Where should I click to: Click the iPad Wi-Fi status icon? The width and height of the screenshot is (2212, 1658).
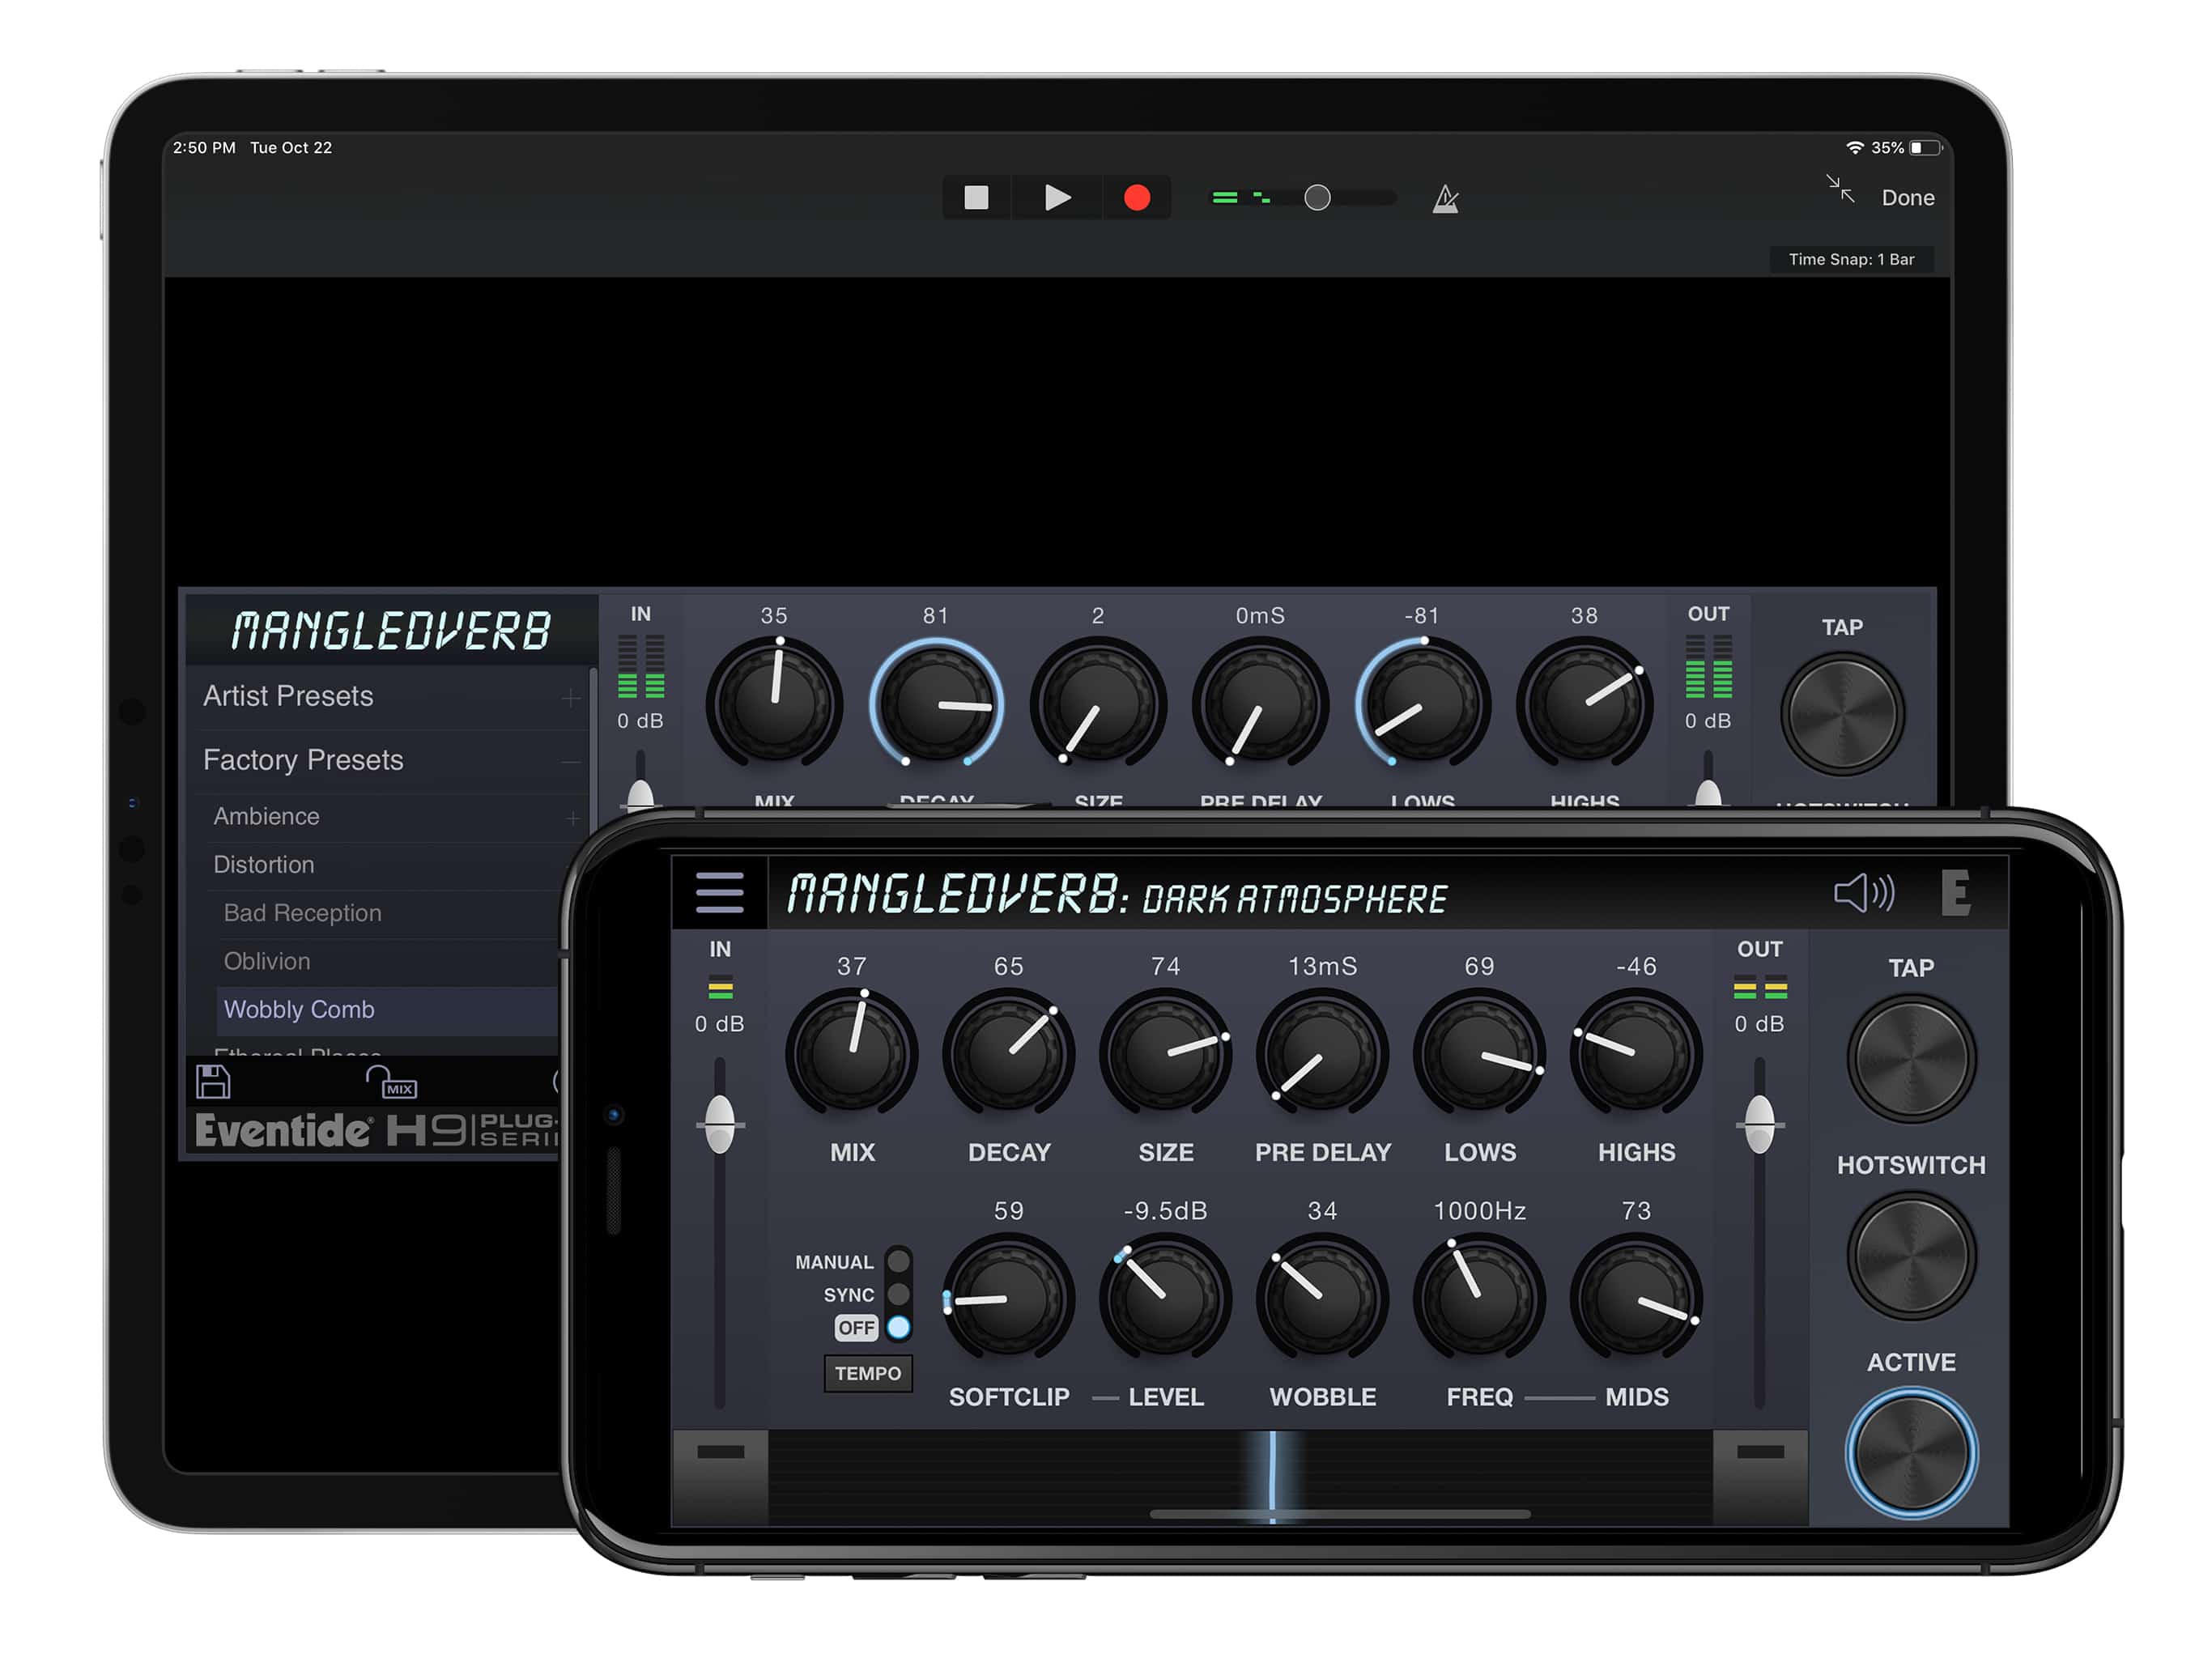1854,148
